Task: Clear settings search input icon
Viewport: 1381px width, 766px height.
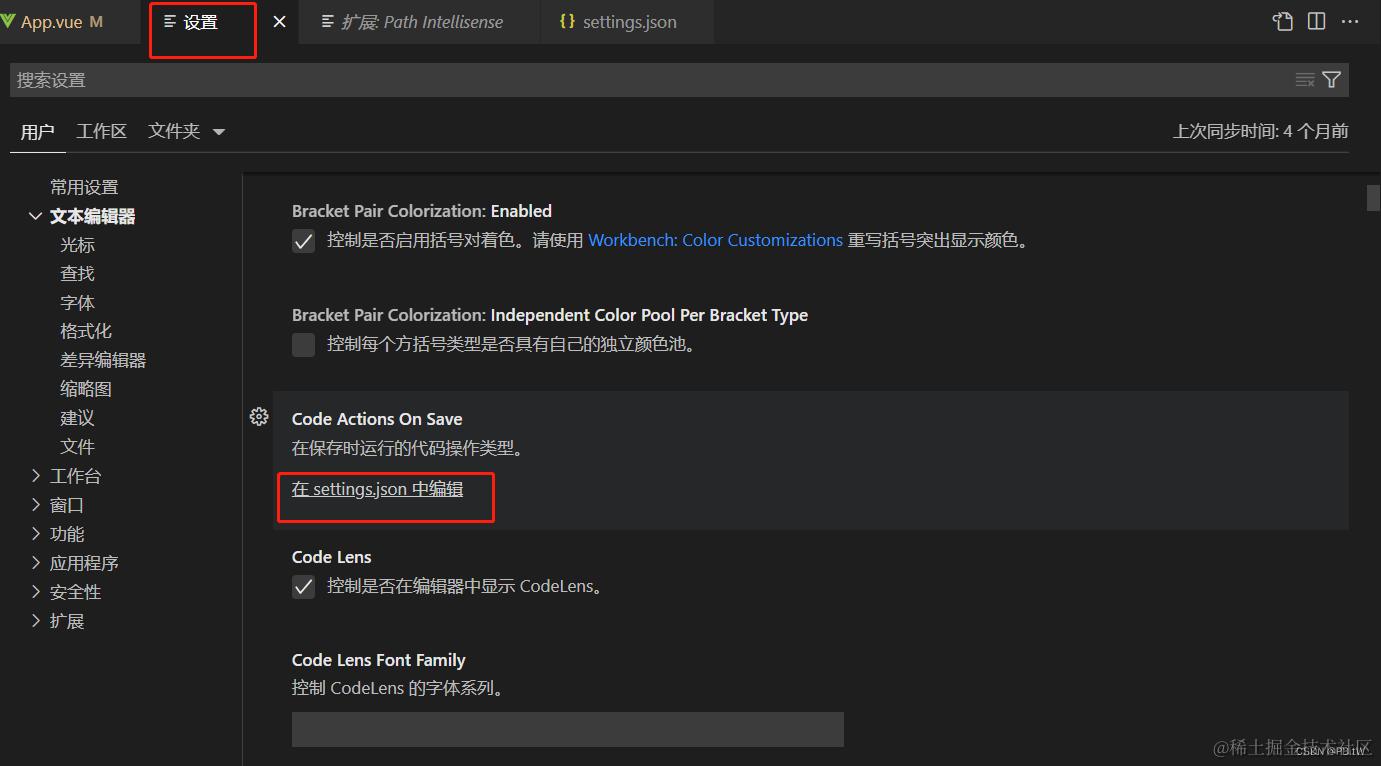Action: (x=1305, y=80)
